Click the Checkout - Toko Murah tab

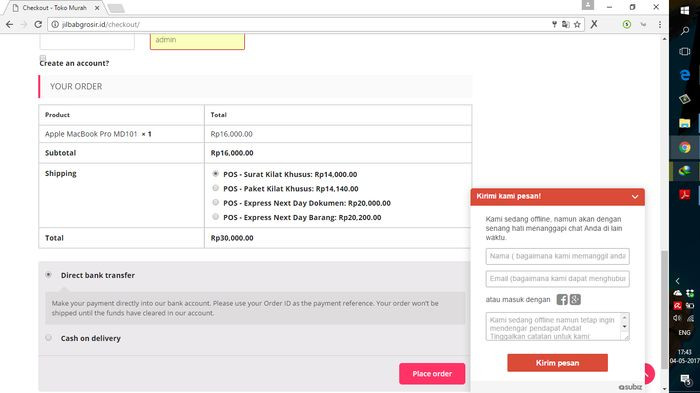(54, 8)
